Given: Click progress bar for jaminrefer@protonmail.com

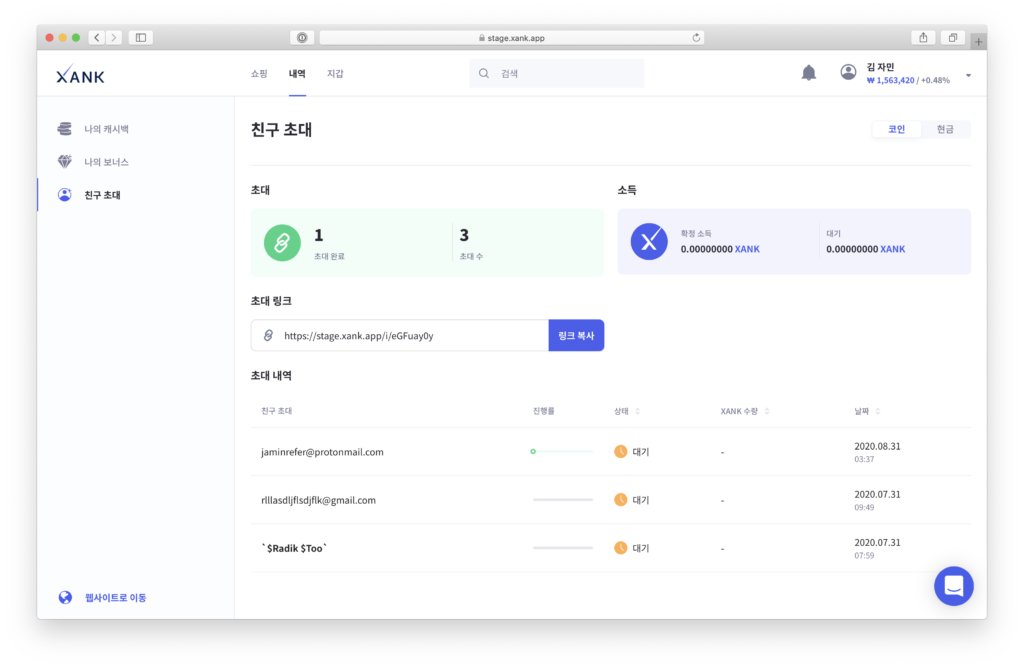Looking at the screenshot, I should click(562, 451).
